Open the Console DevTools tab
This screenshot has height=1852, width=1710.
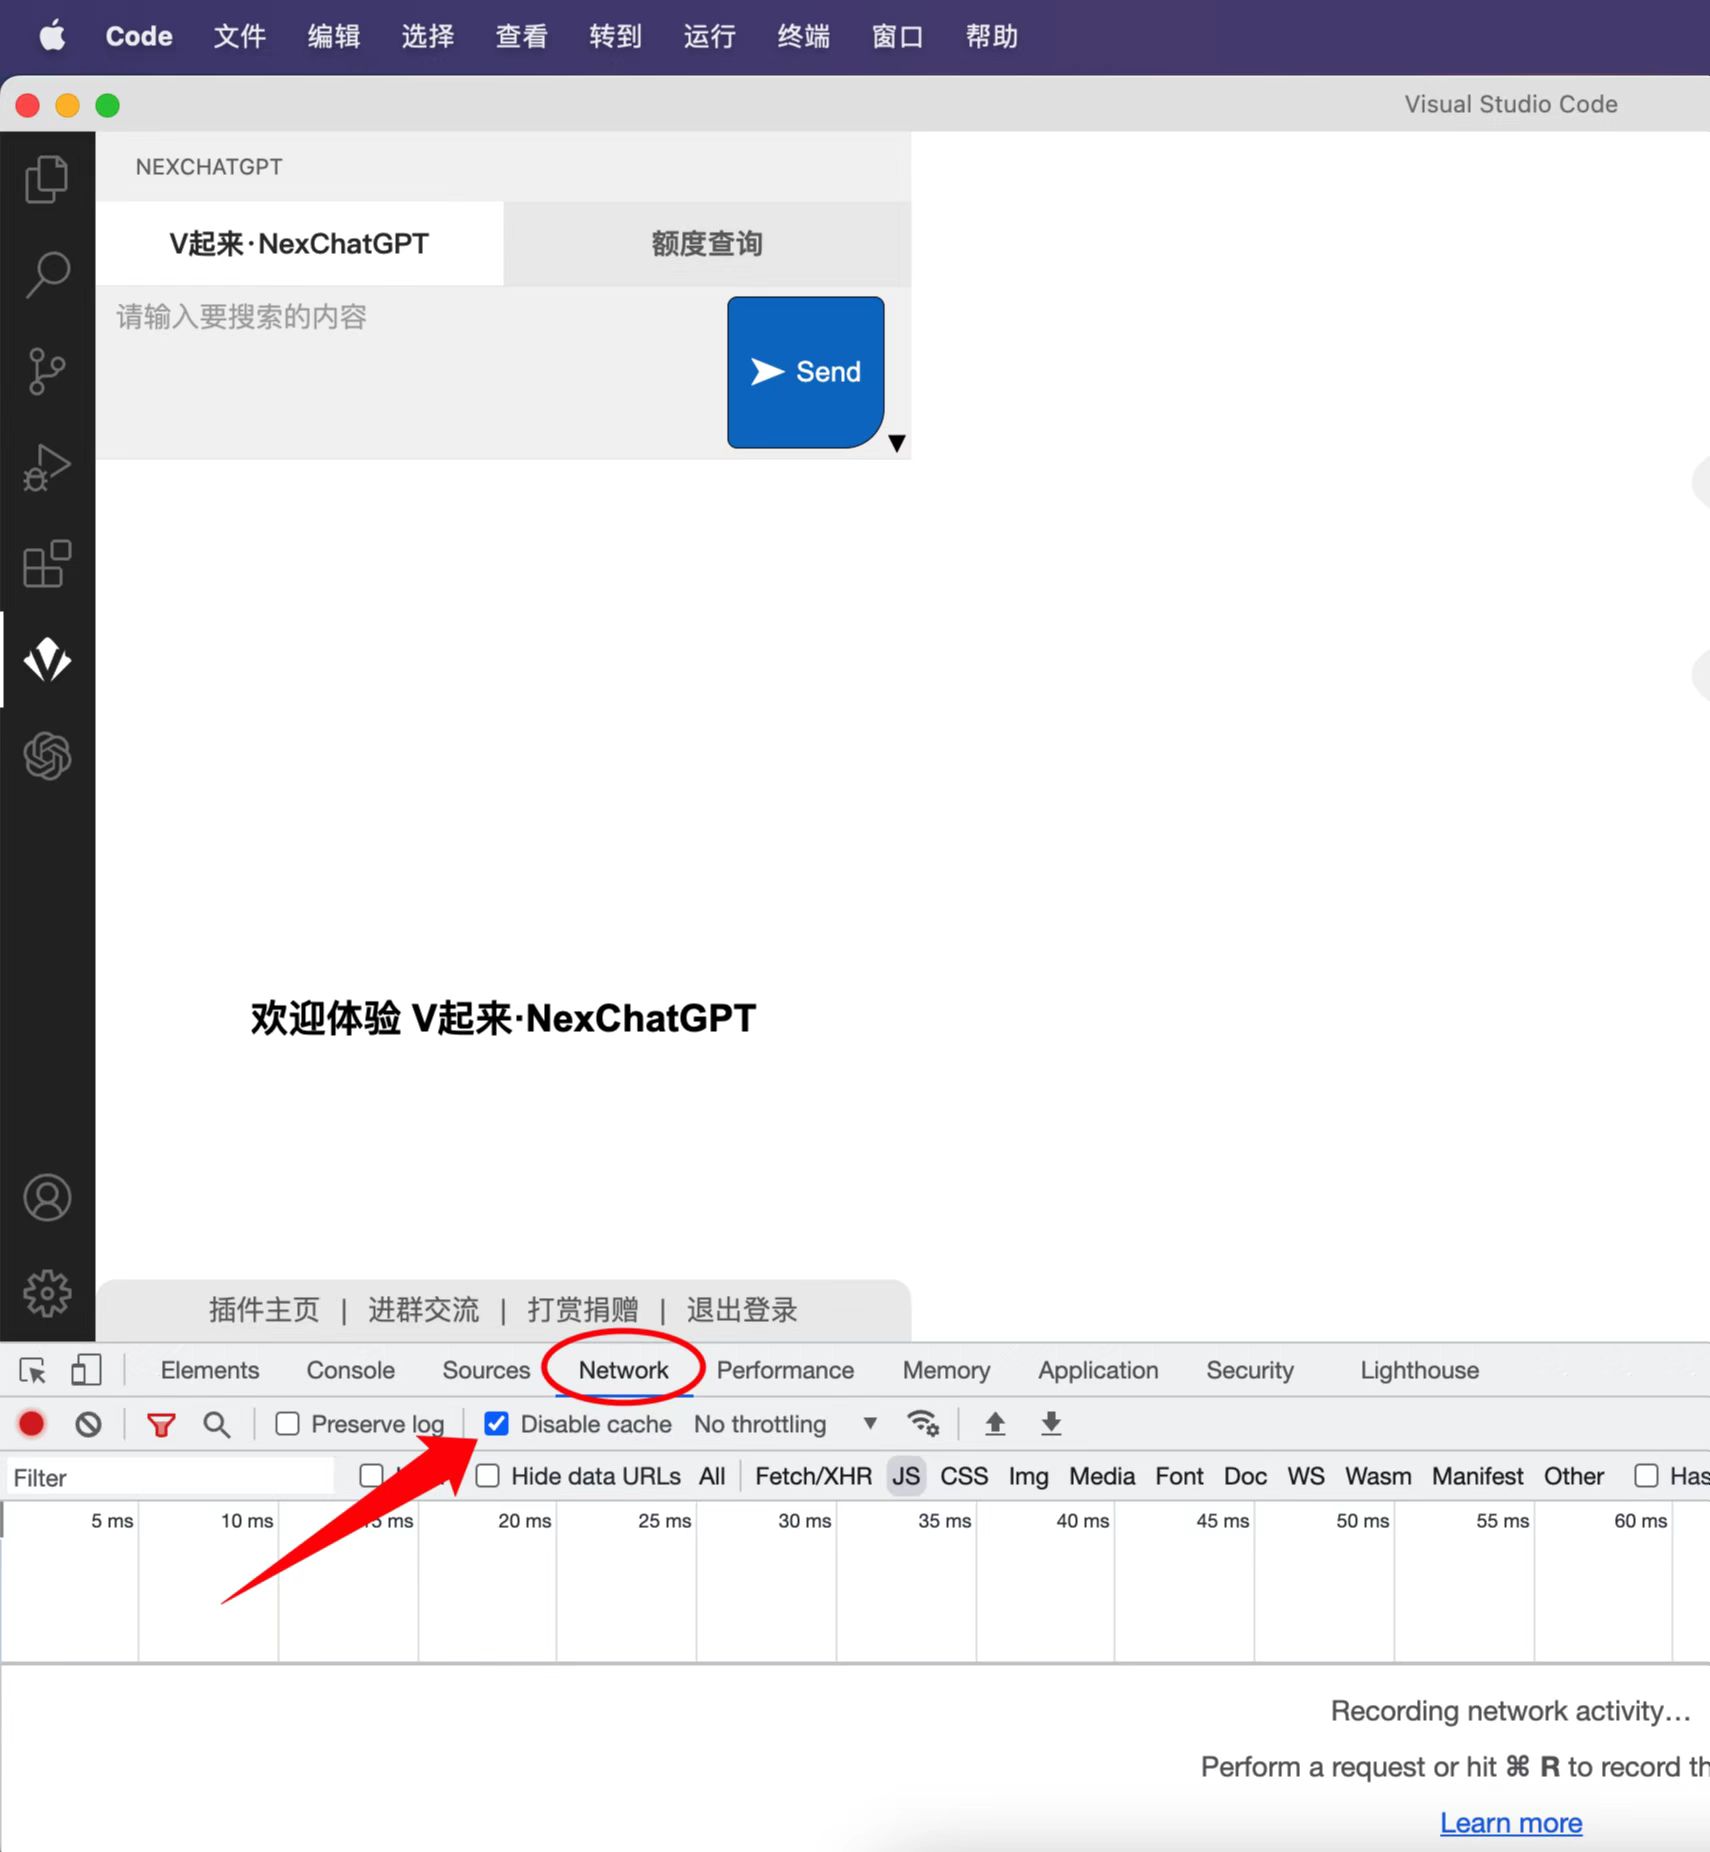[x=350, y=1370]
